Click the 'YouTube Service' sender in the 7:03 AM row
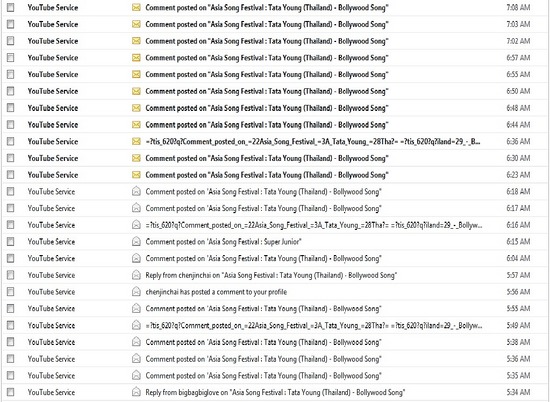Viewport: 550px width, 402px height. [x=53, y=24]
